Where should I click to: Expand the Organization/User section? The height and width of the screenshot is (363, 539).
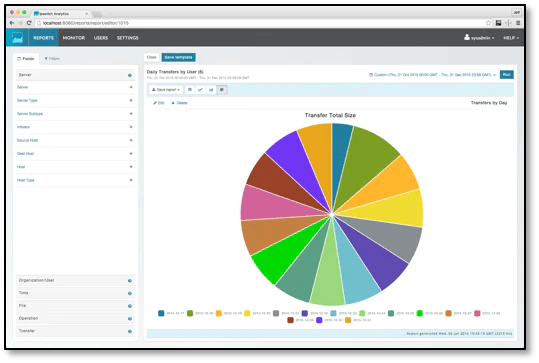(x=76, y=280)
